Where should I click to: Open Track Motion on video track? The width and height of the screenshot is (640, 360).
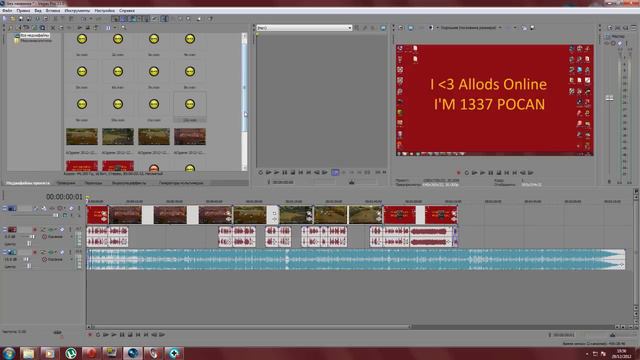44,209
